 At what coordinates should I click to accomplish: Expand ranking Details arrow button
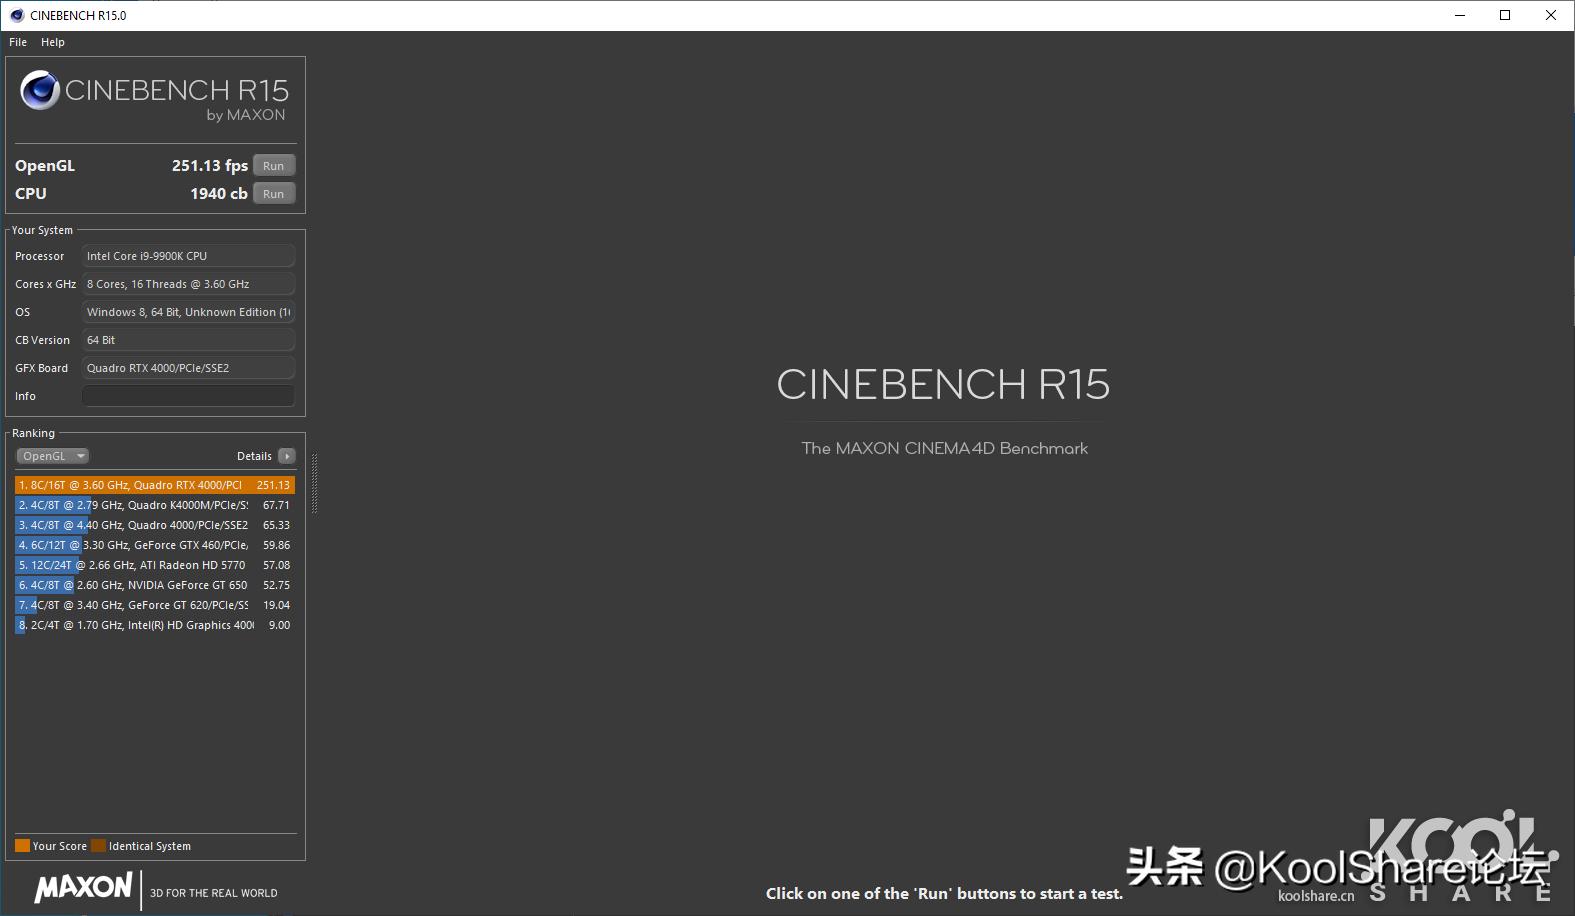click(x=287, y=456)
